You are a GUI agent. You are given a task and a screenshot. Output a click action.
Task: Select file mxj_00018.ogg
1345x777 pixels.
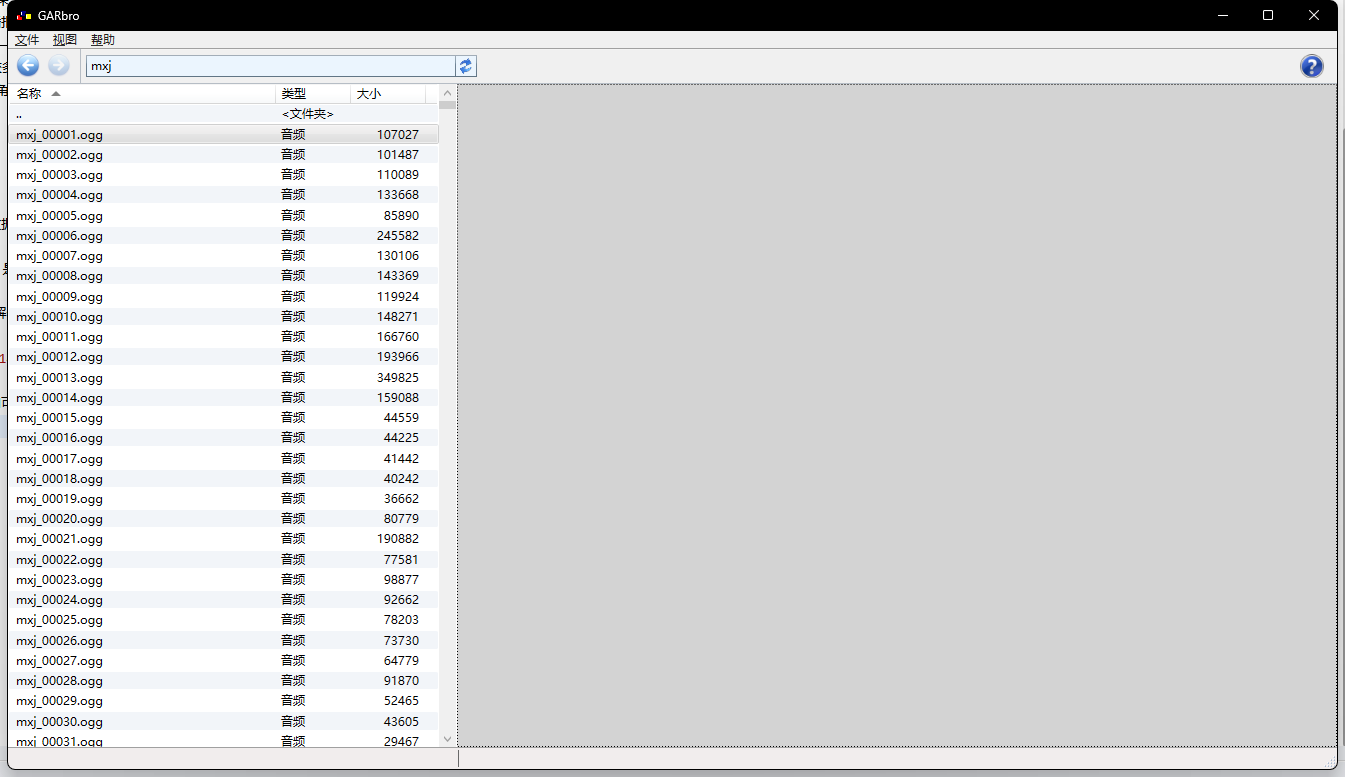click(223, 479)
